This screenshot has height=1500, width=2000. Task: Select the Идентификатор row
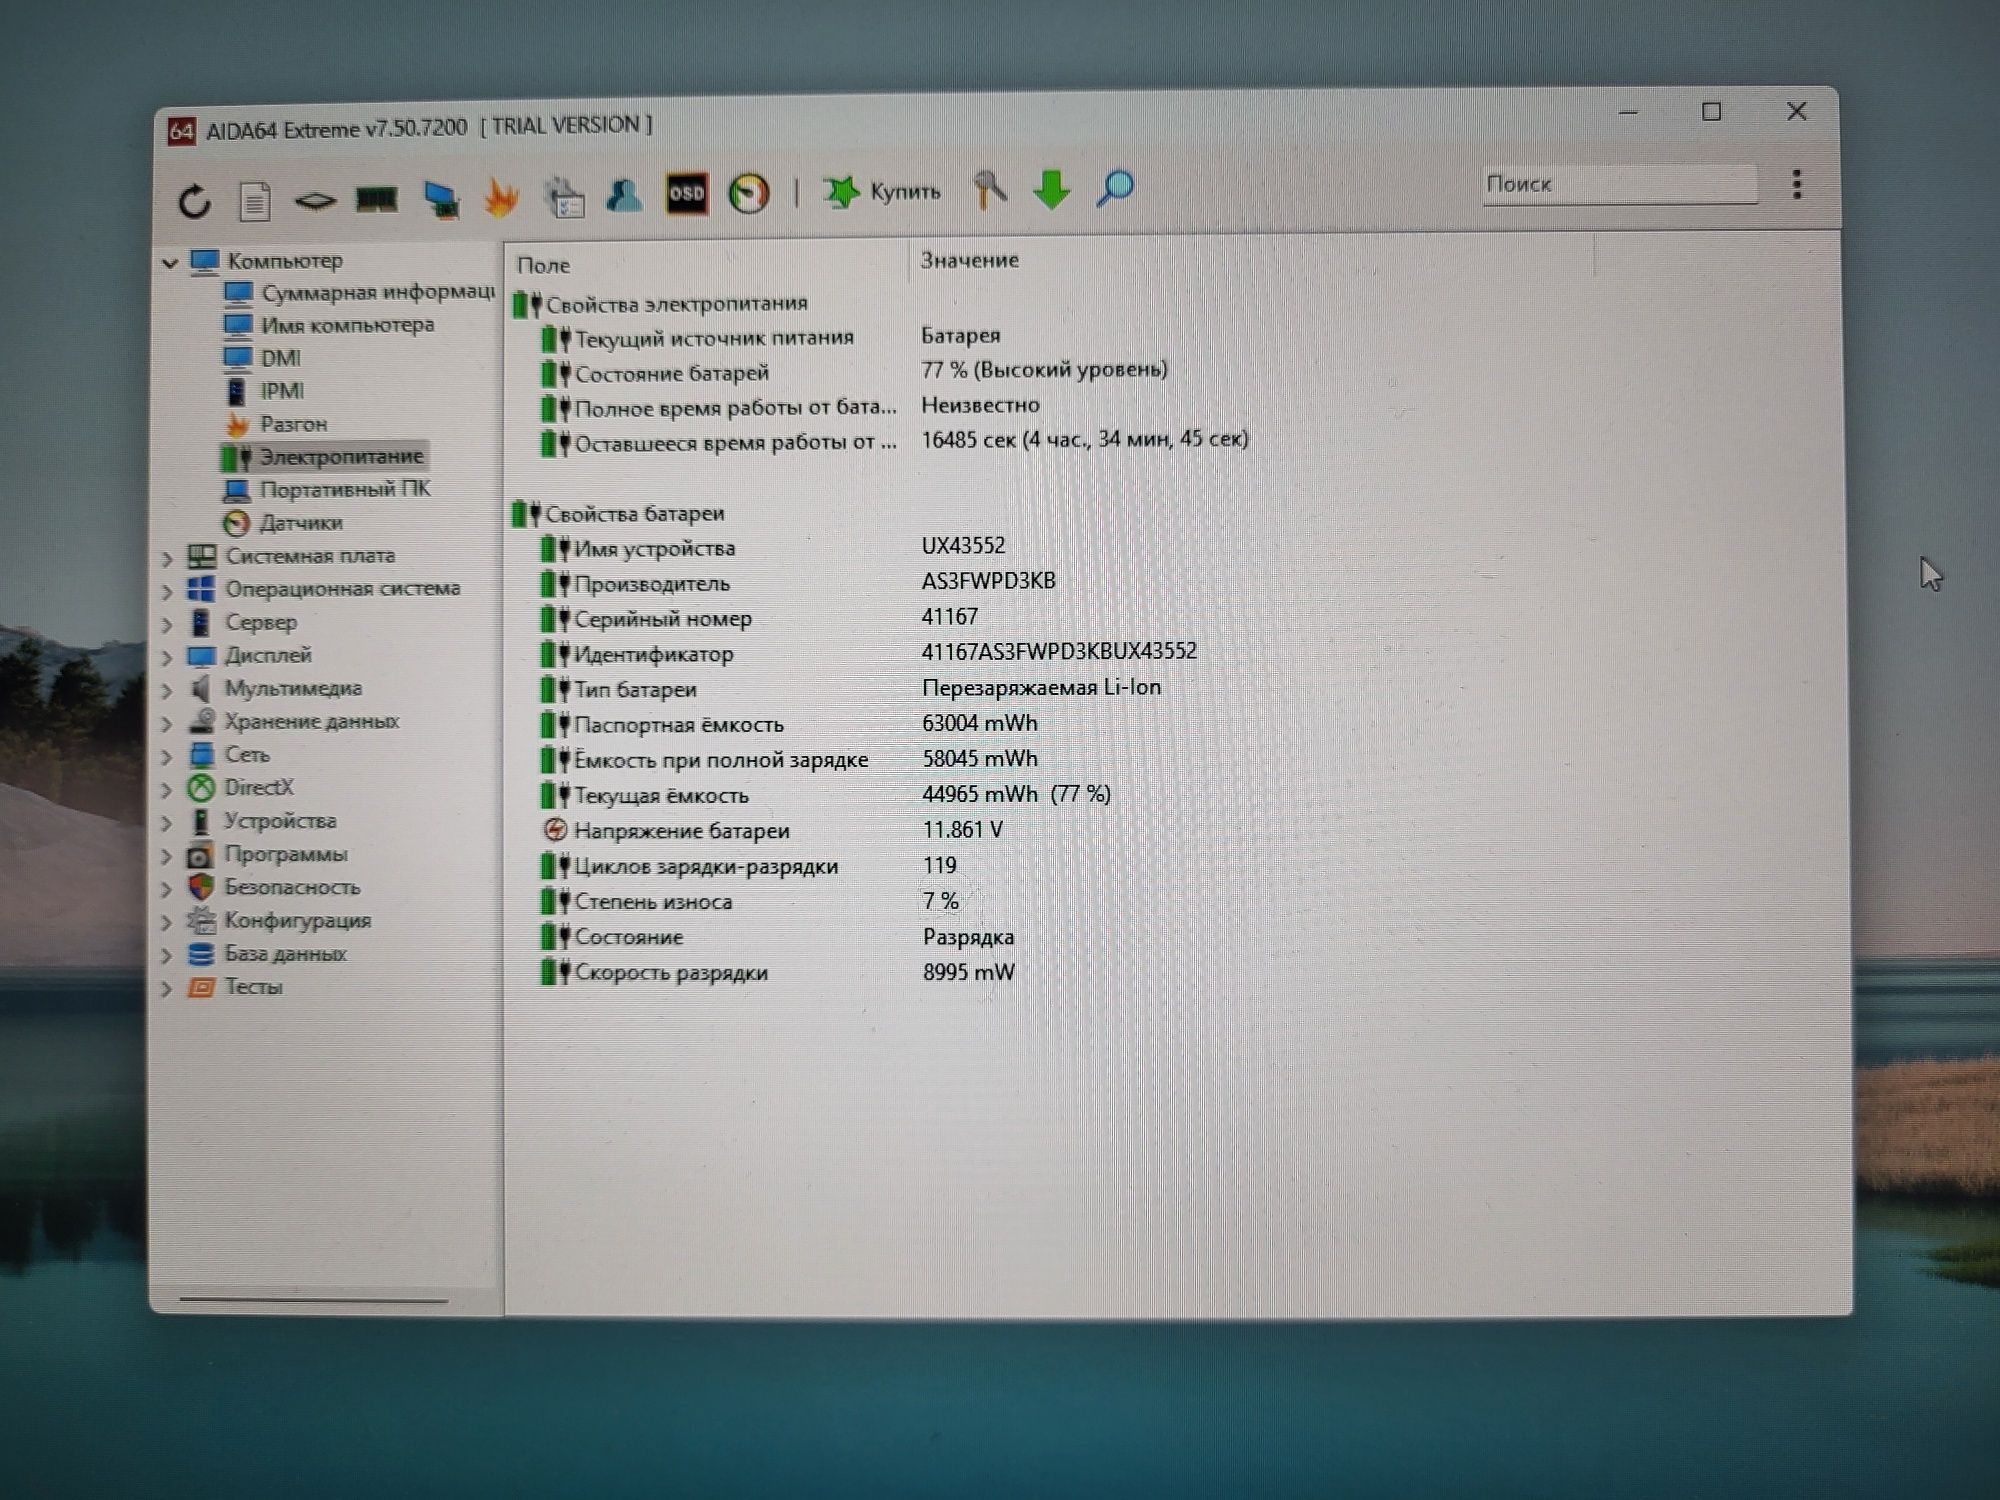(868, 653)
